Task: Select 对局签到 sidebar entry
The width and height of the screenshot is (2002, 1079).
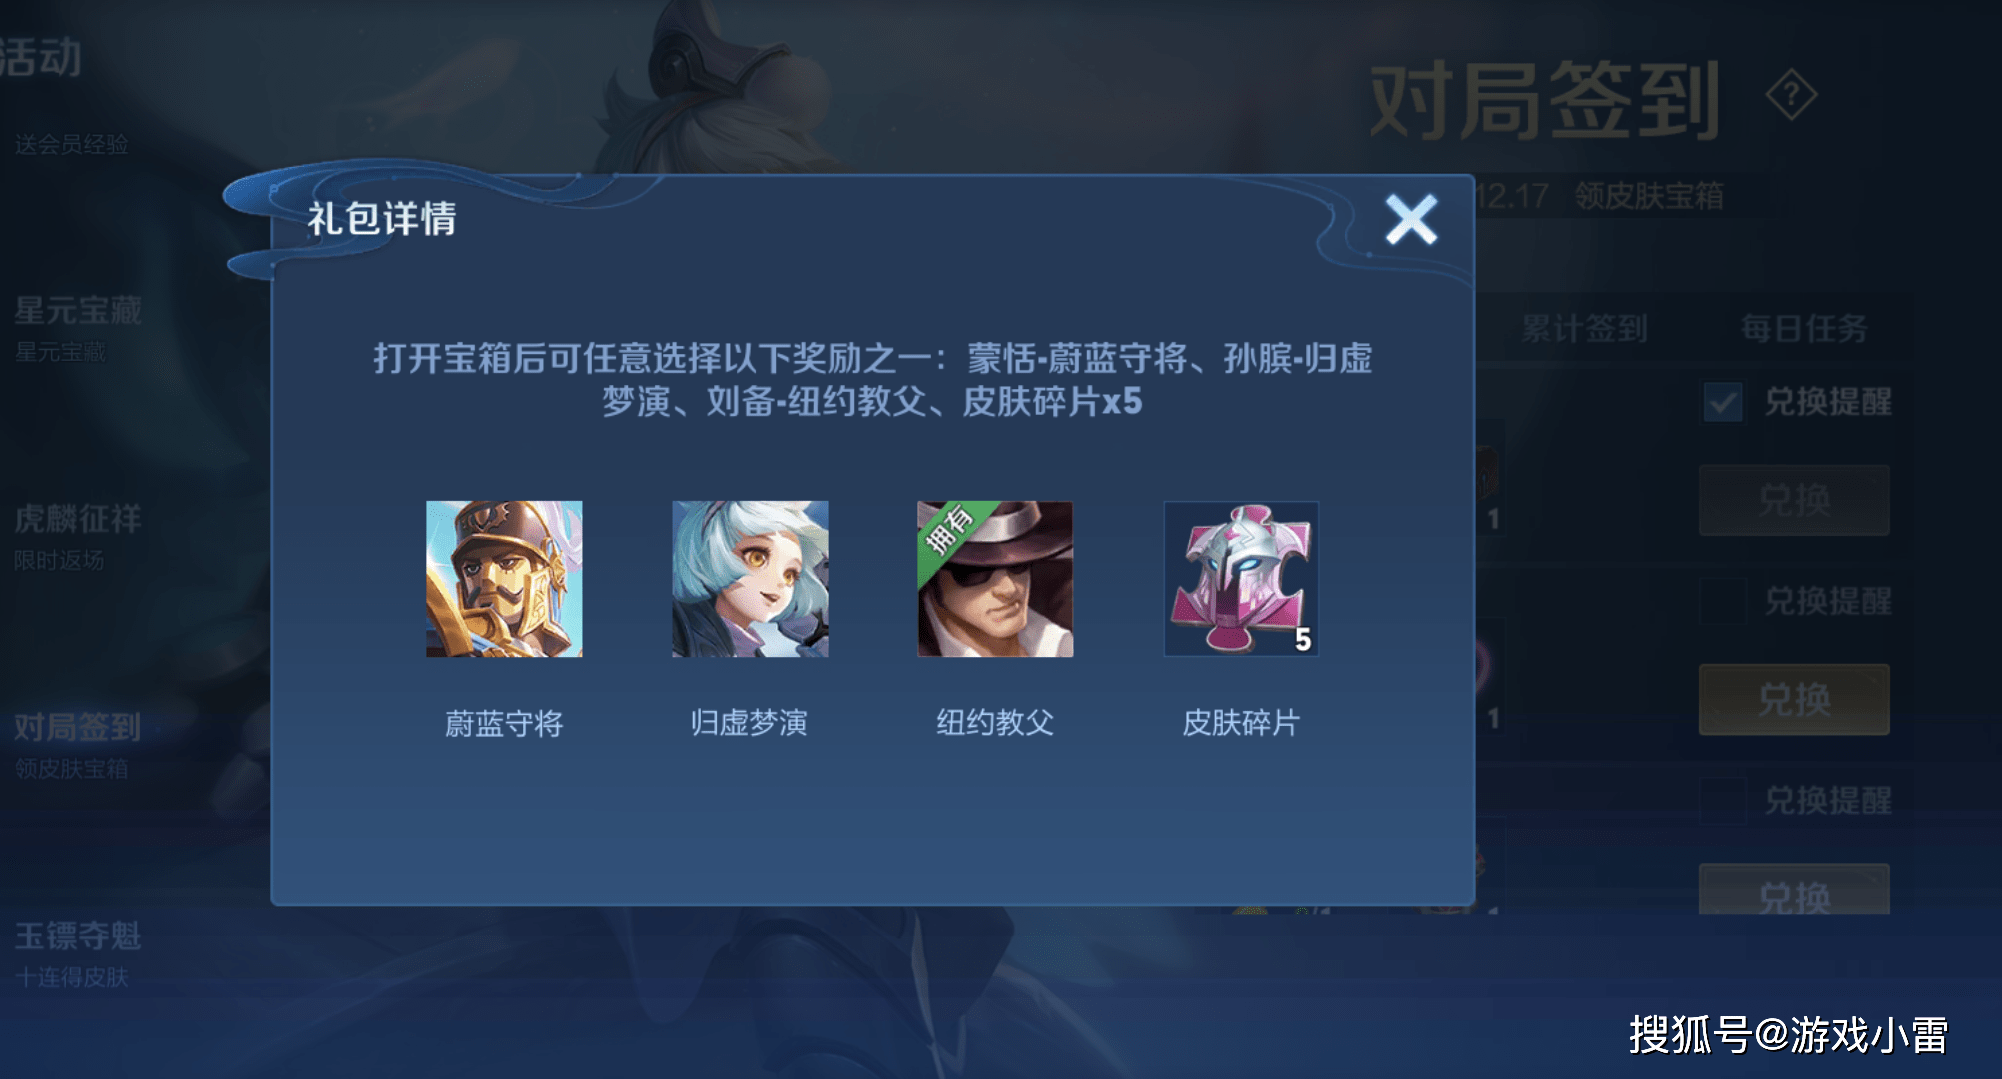Action: 78,745
